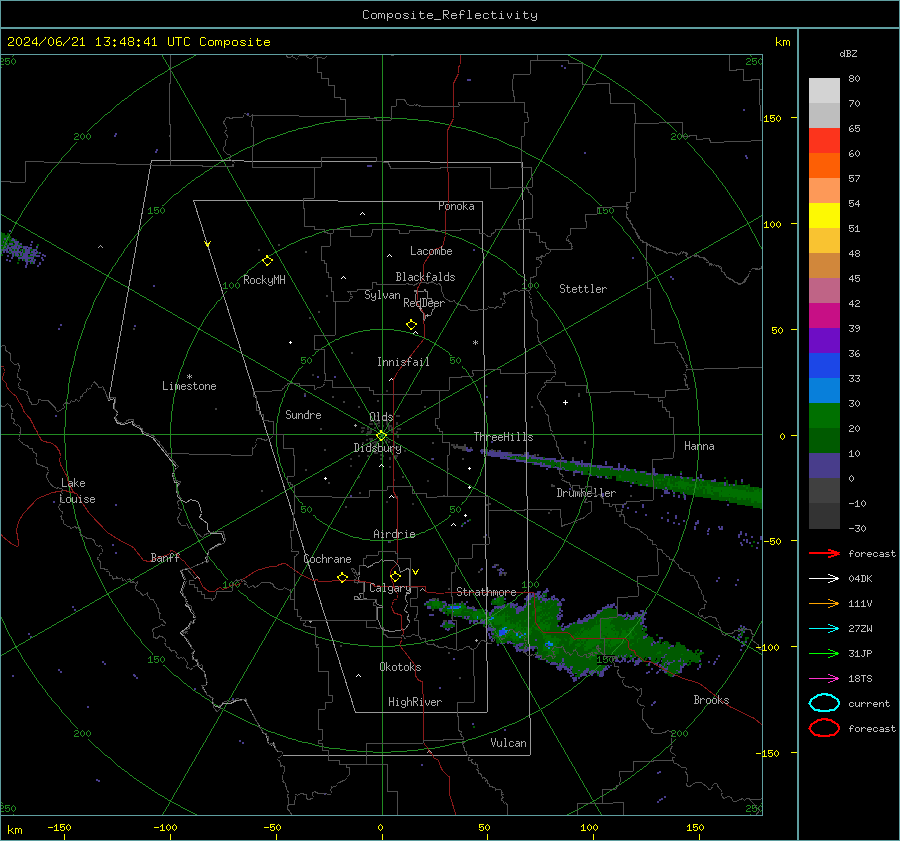Click the Sundre city label

[303, 415]
